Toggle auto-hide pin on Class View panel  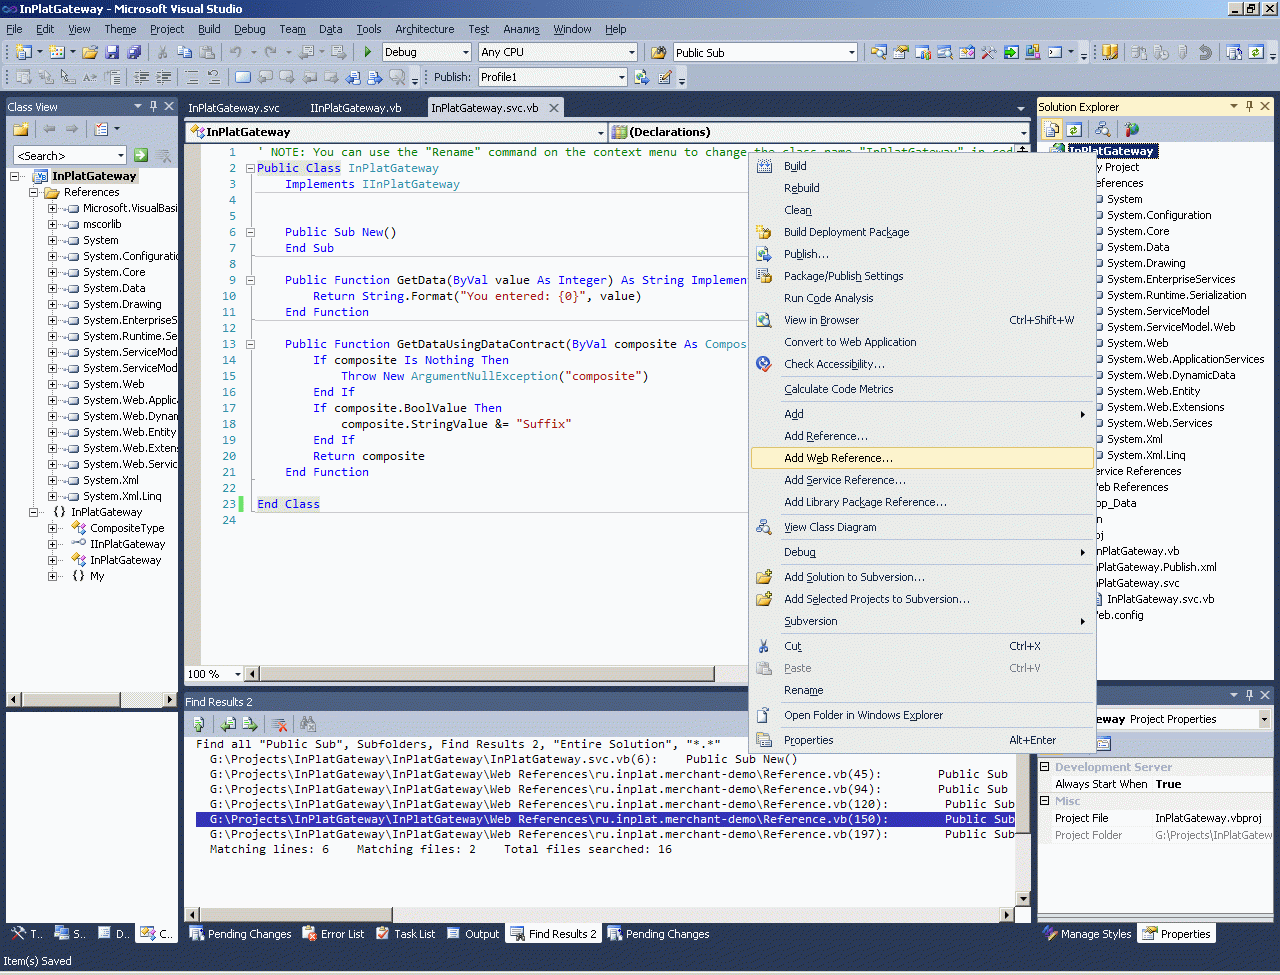click(x=153, y=106)
